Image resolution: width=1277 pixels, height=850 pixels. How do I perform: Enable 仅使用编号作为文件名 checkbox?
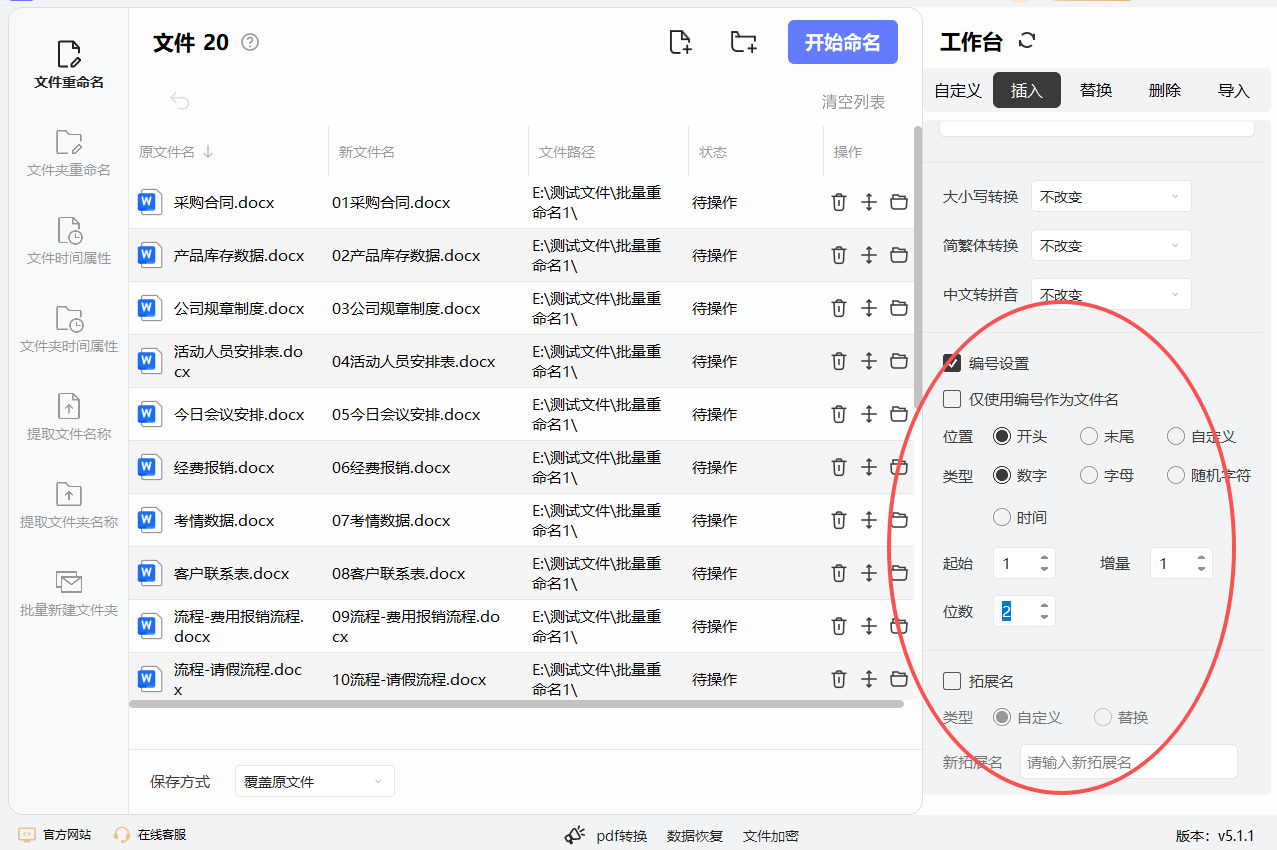click(x=953, y=399)
